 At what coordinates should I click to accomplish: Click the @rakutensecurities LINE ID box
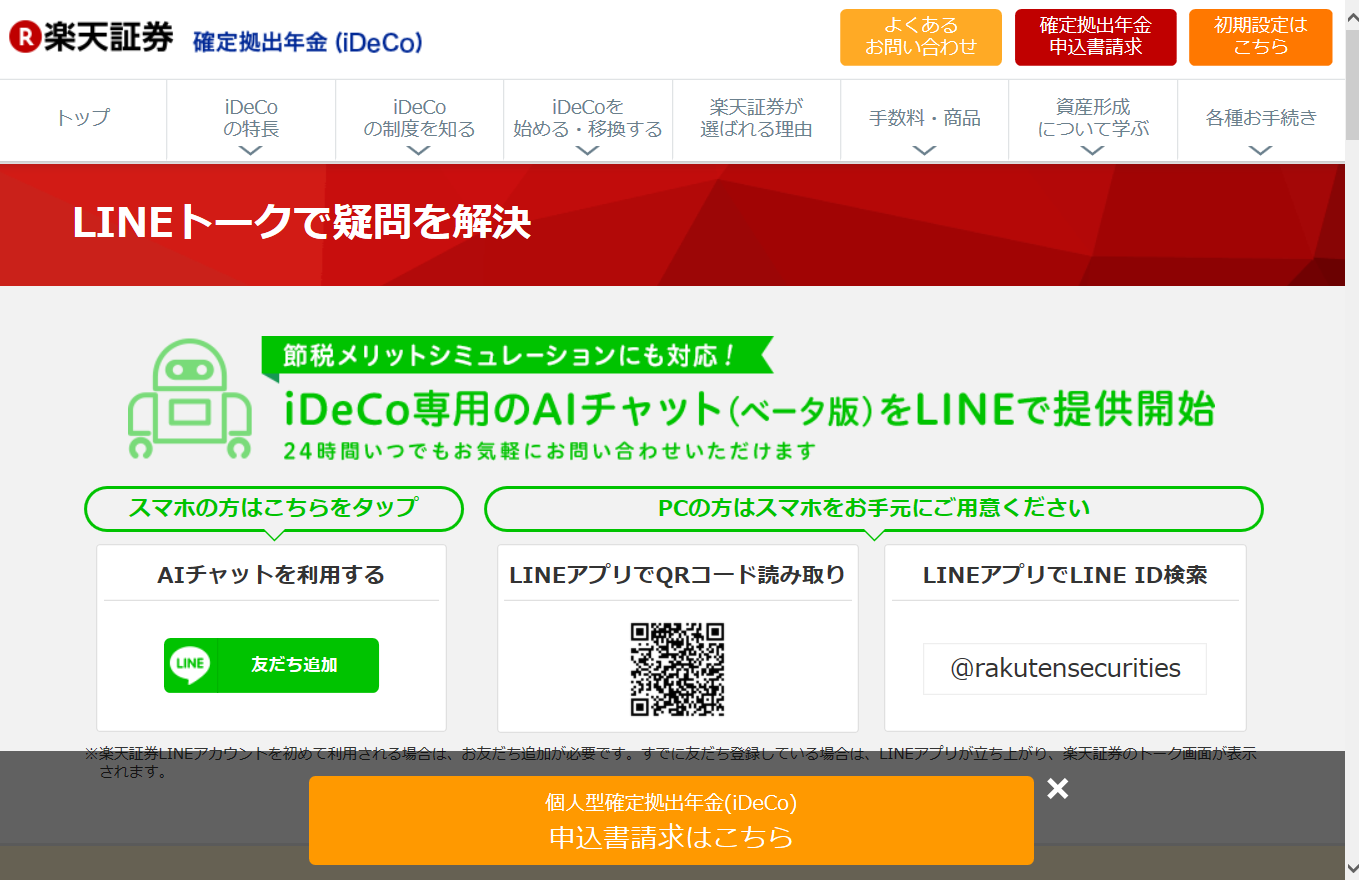pos(1064,668)
